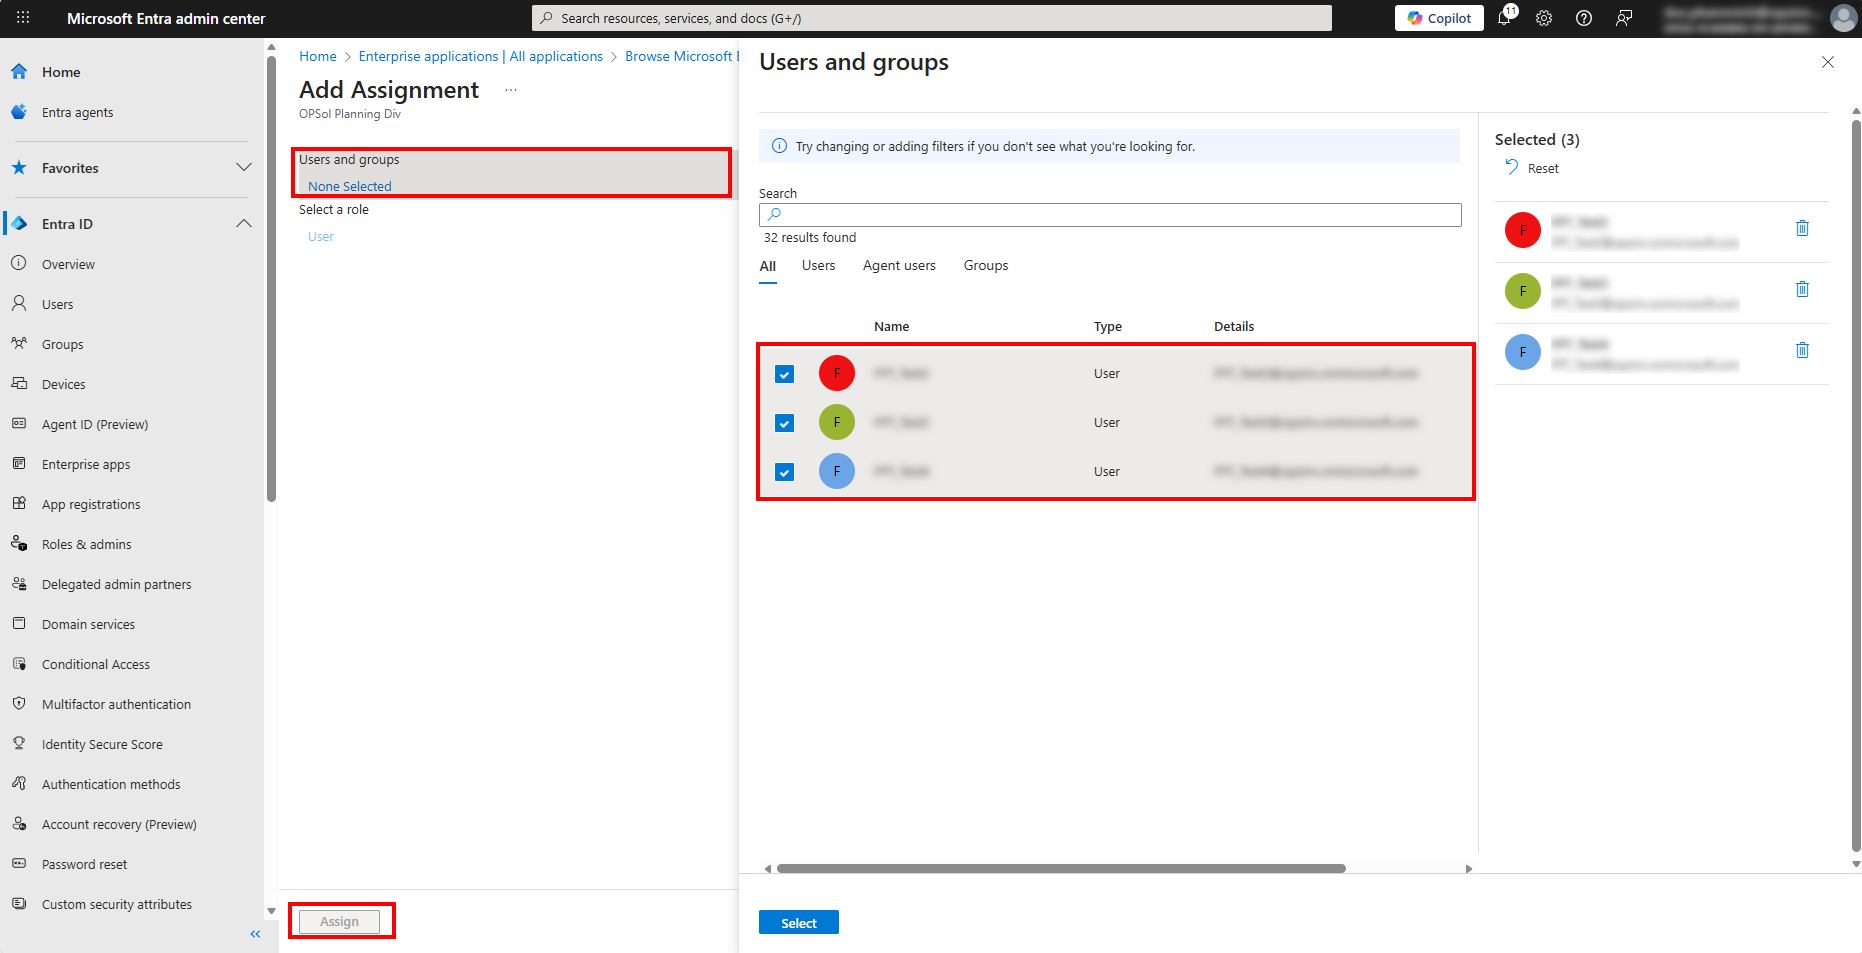Collapse the Entra ID section
This screenshot has width=1862, height=953.
click(243, 224)
